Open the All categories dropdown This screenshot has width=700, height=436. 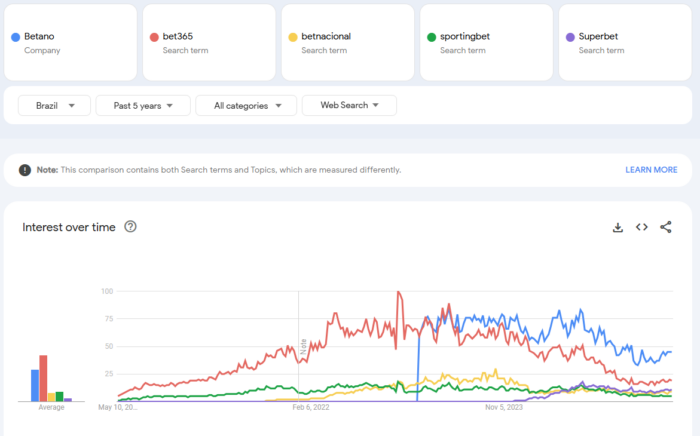[246, 105]
